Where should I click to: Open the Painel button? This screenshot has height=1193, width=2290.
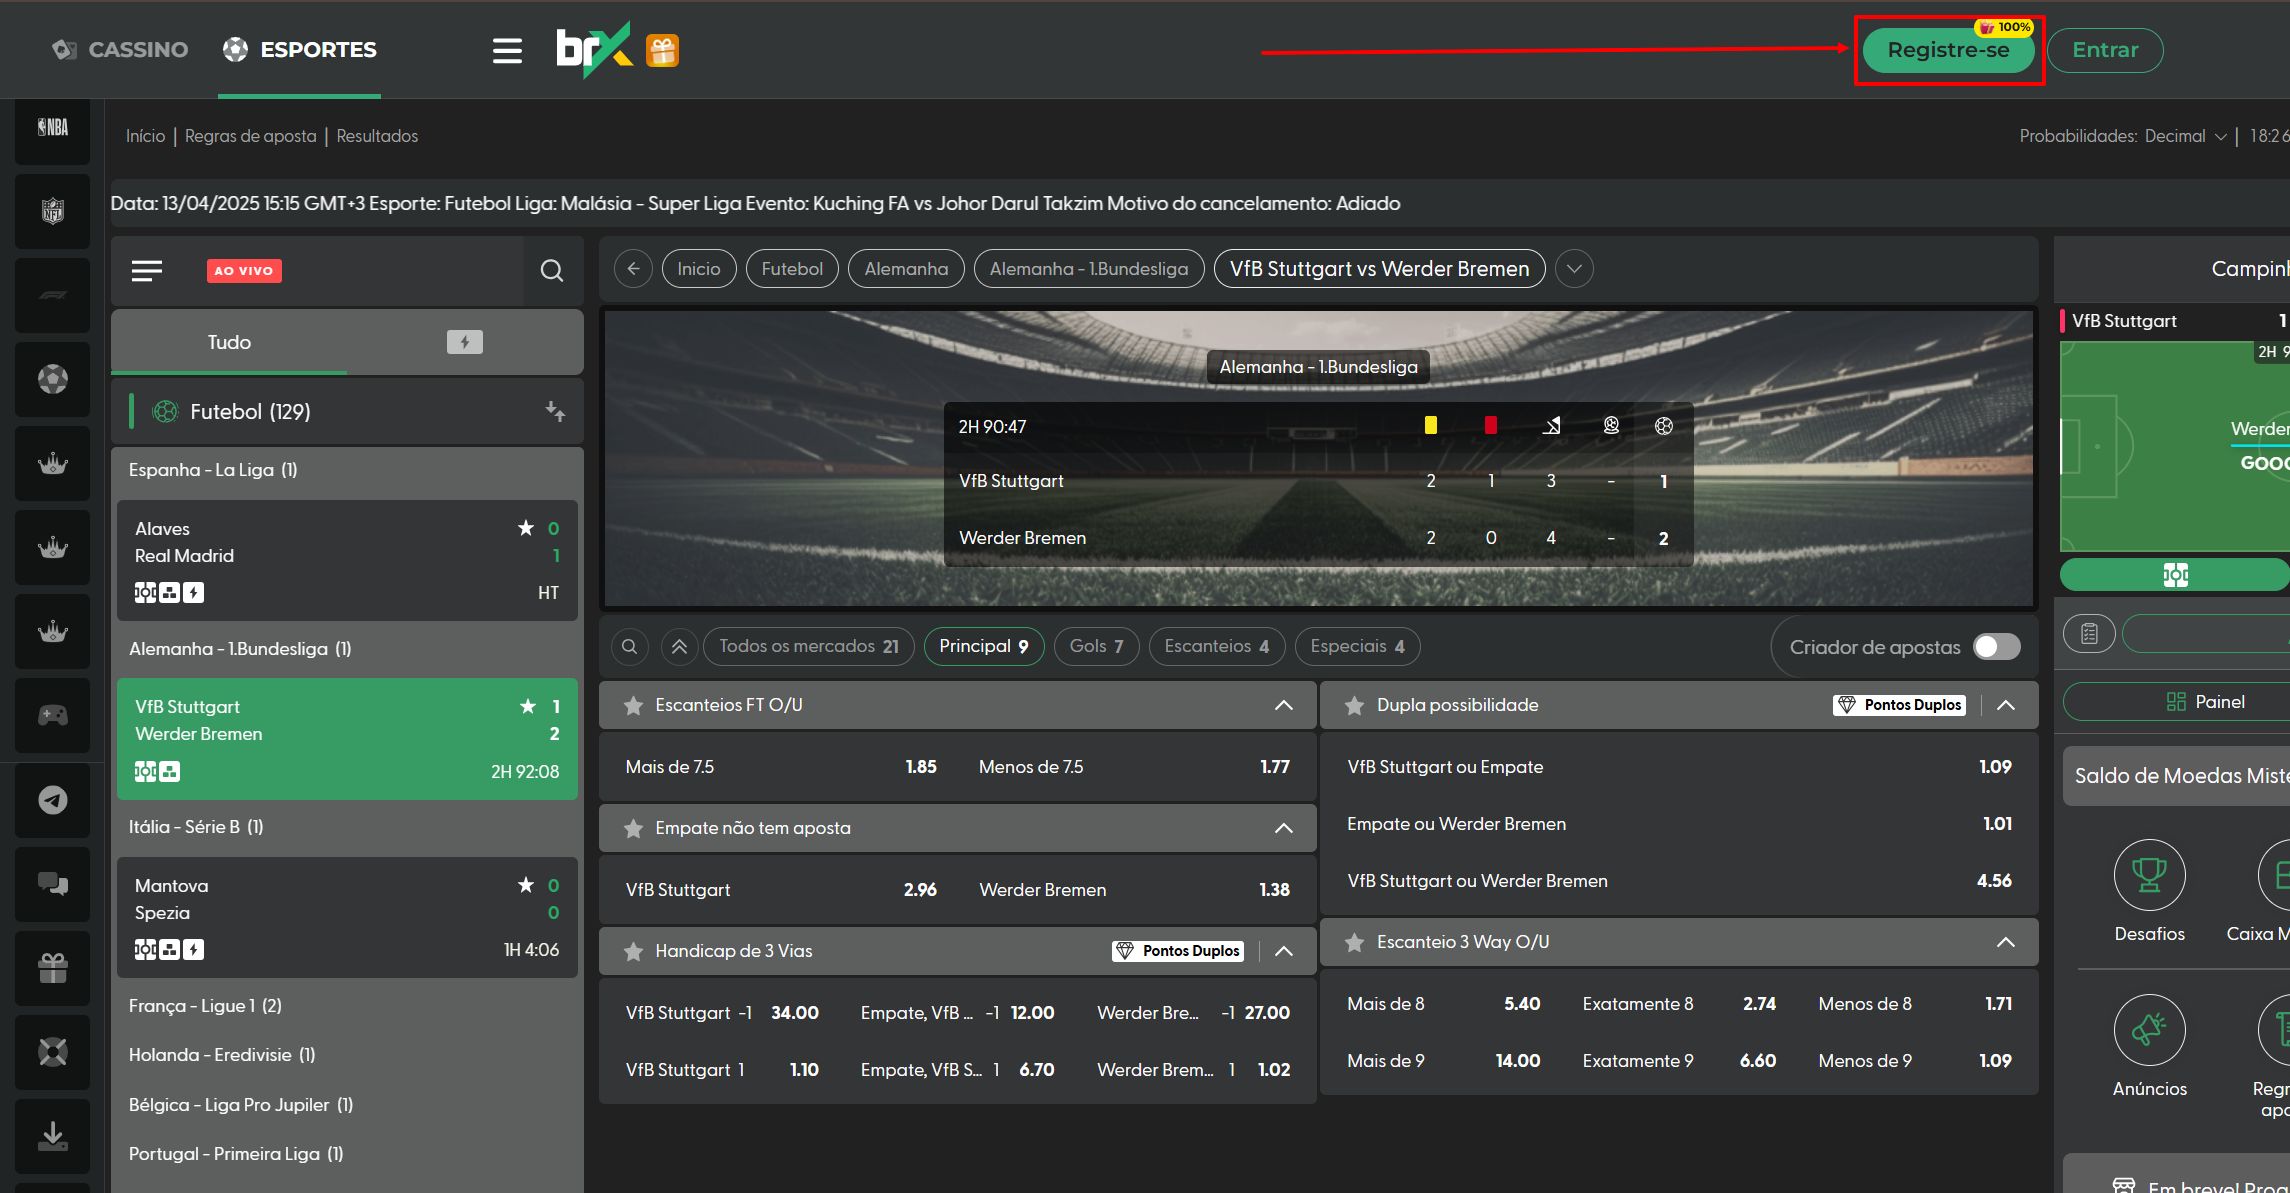point(2205,702)
